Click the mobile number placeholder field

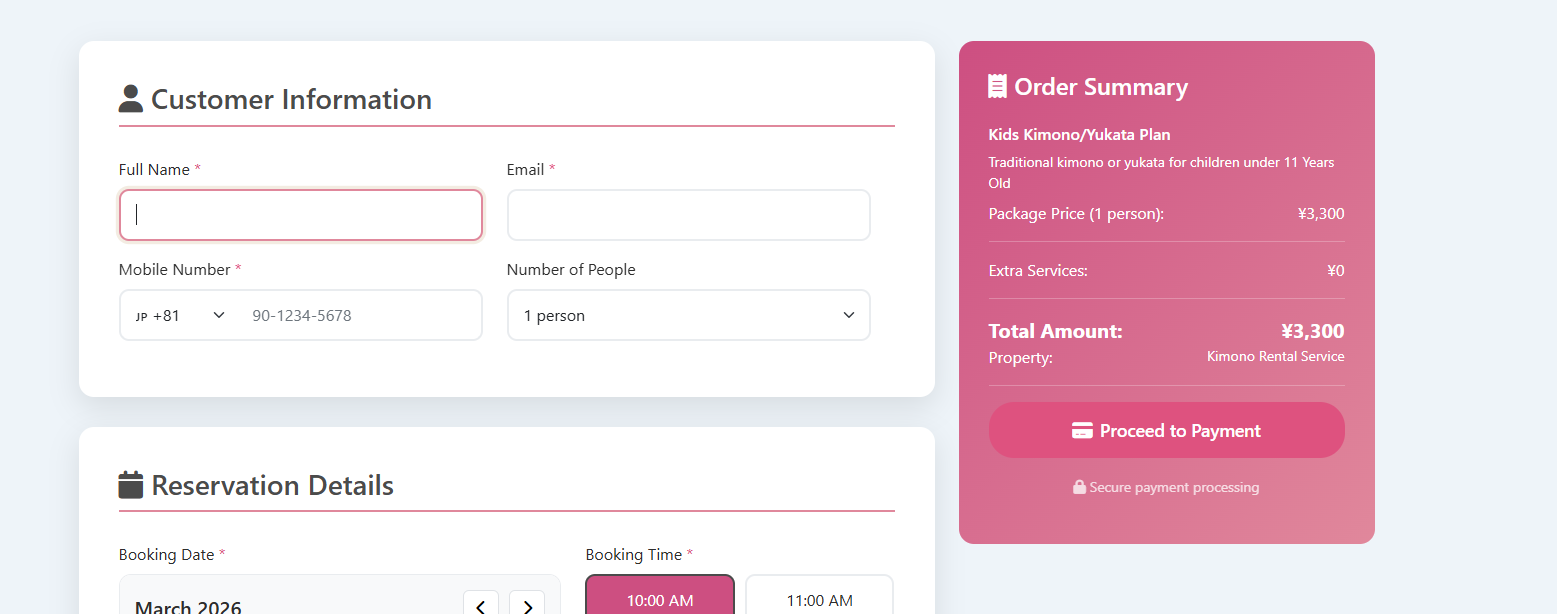tap(360, 315)
